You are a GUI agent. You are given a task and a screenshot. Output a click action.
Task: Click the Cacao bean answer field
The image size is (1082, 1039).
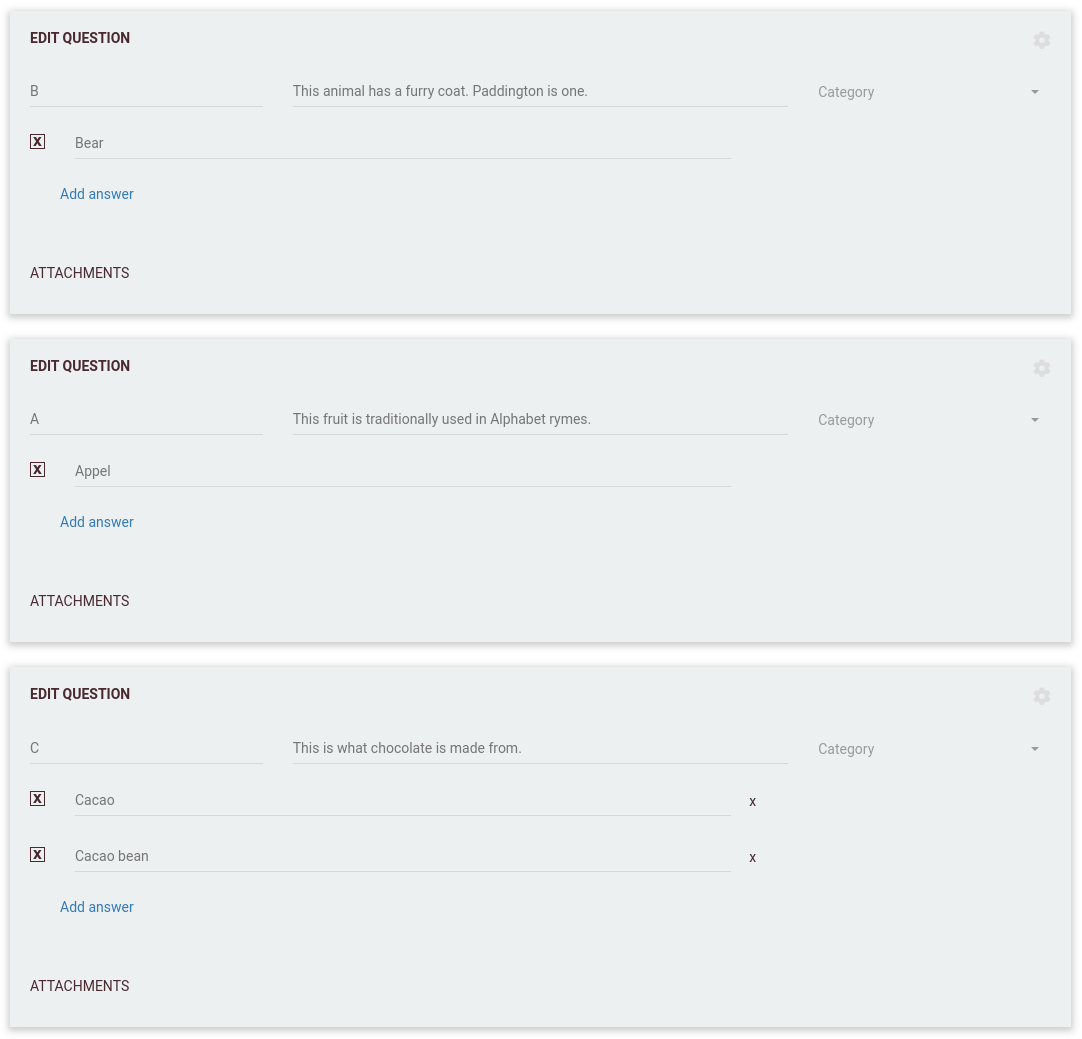pos(402,856)
